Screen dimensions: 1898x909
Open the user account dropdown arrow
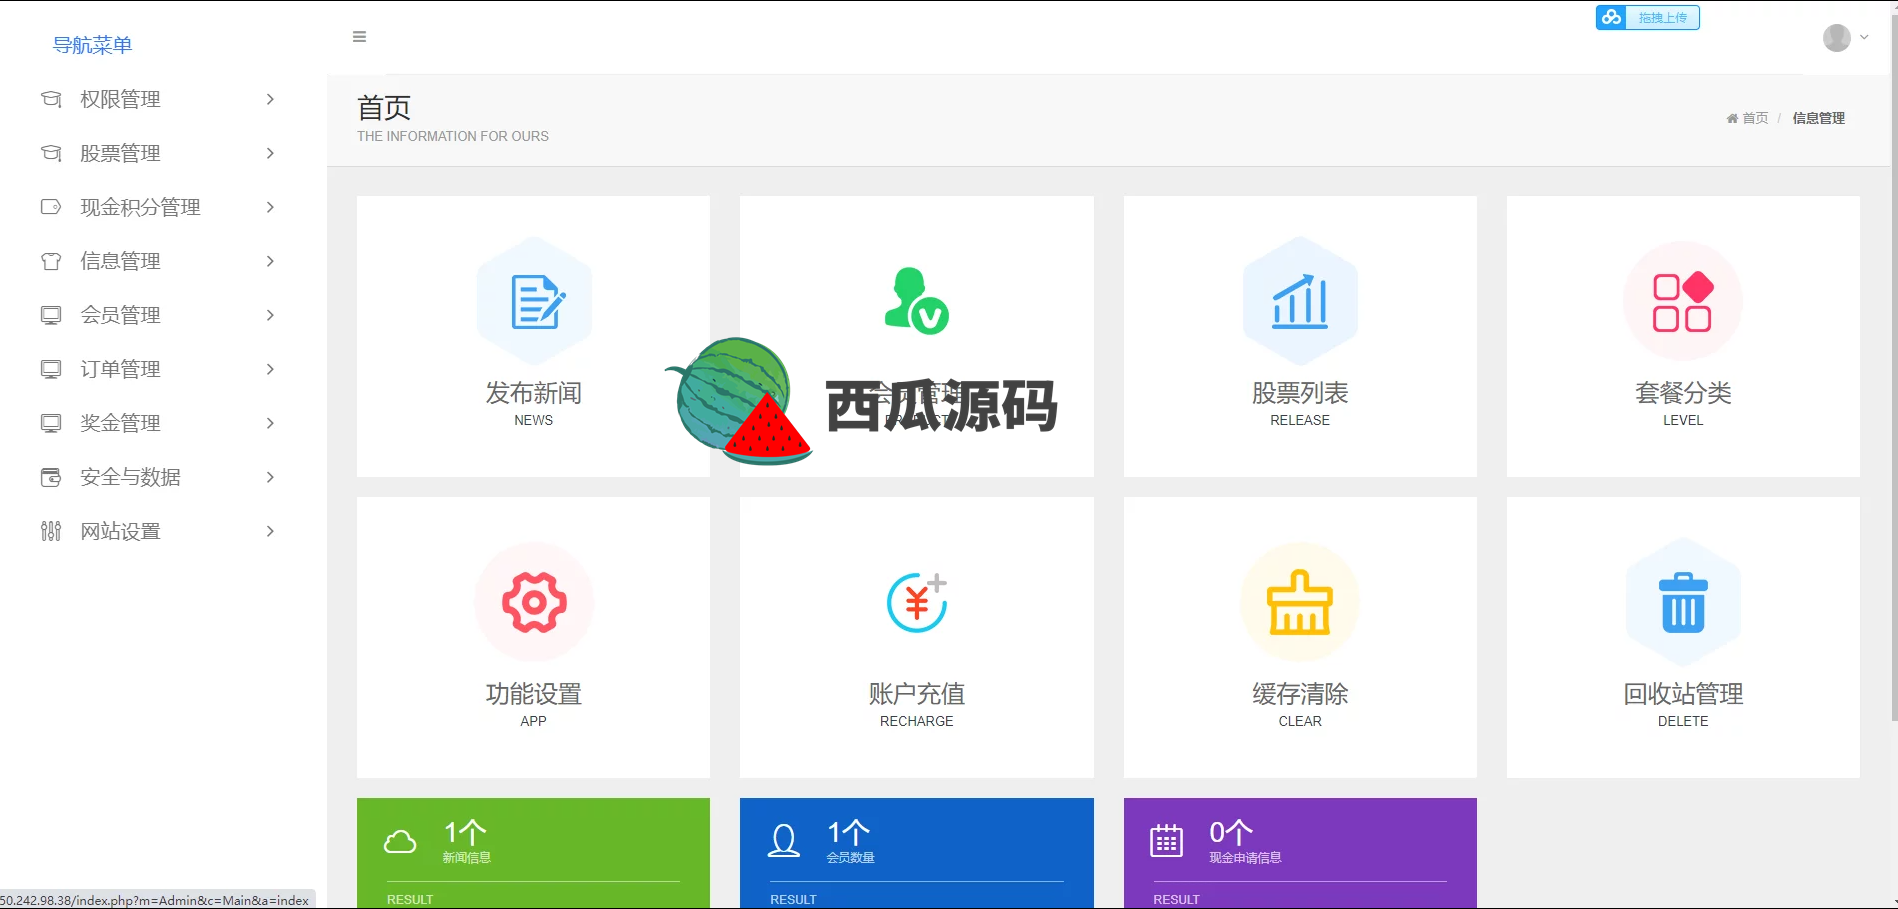pos(1864,37)
